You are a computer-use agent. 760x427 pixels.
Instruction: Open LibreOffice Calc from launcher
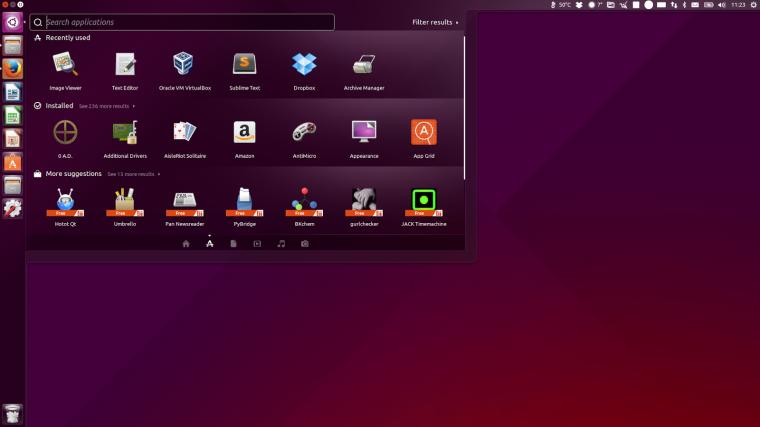pos(12,115)
